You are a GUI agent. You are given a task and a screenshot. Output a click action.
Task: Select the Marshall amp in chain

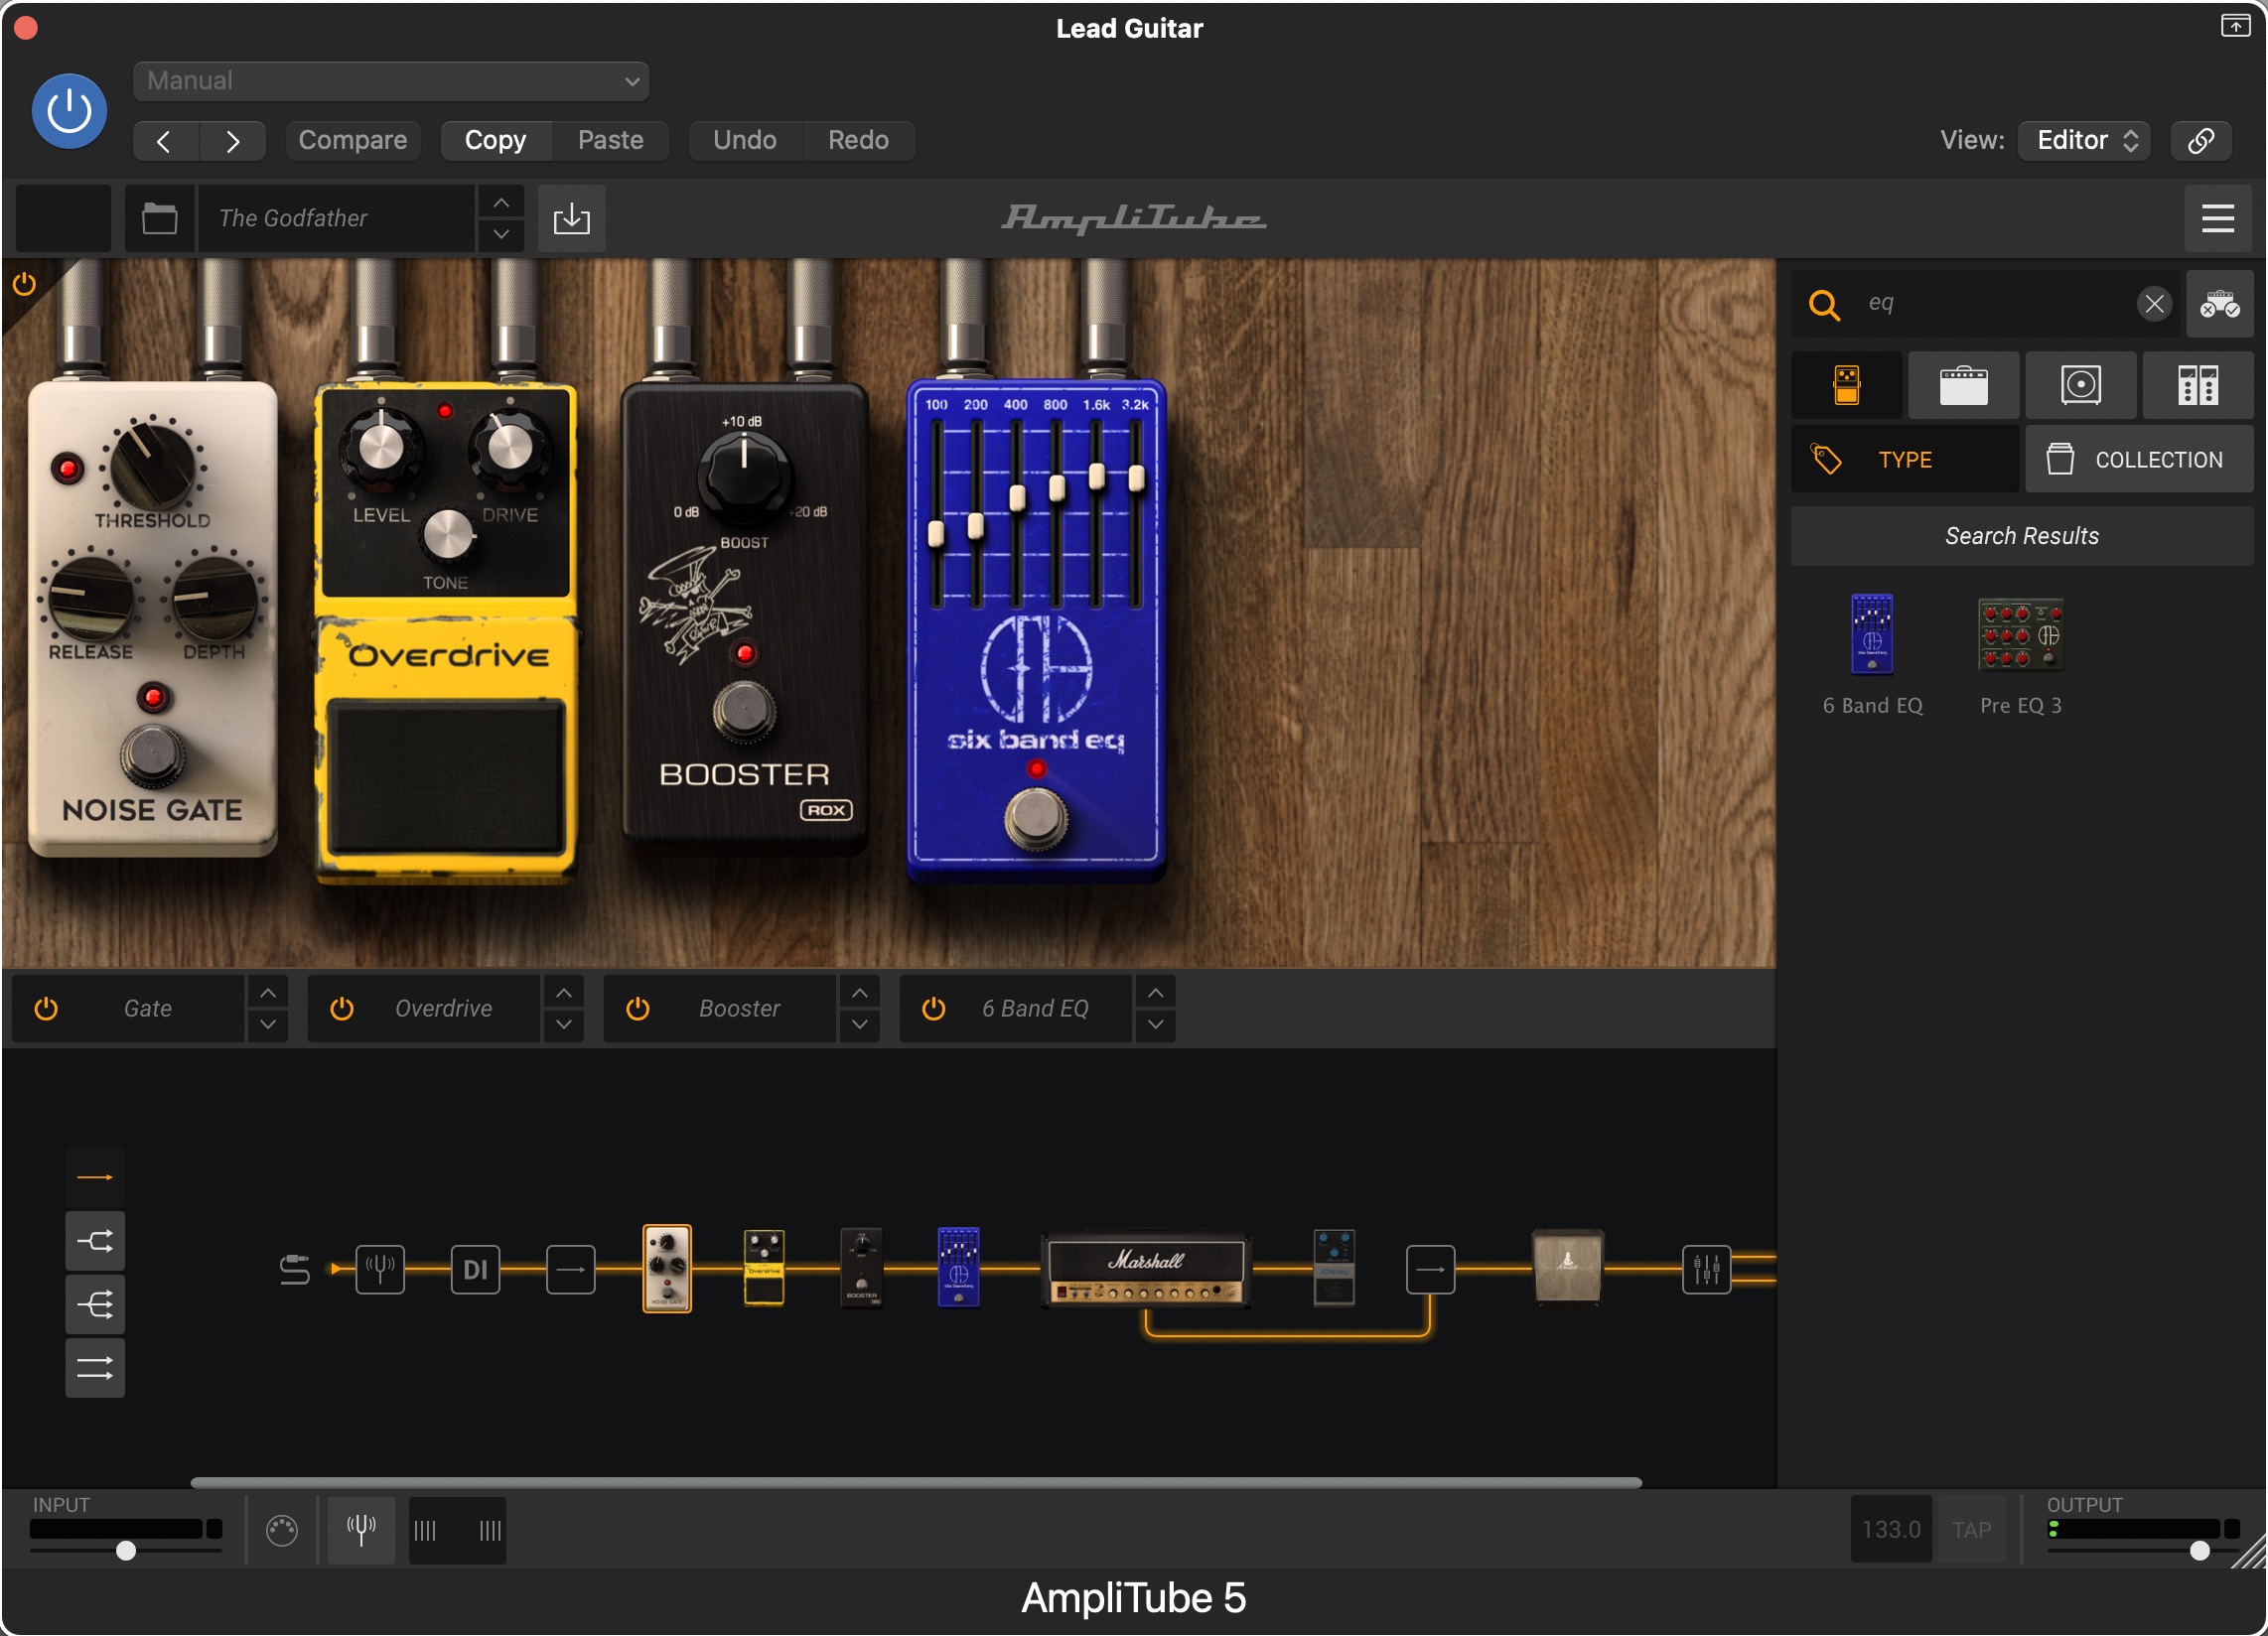[1147, 1270]
